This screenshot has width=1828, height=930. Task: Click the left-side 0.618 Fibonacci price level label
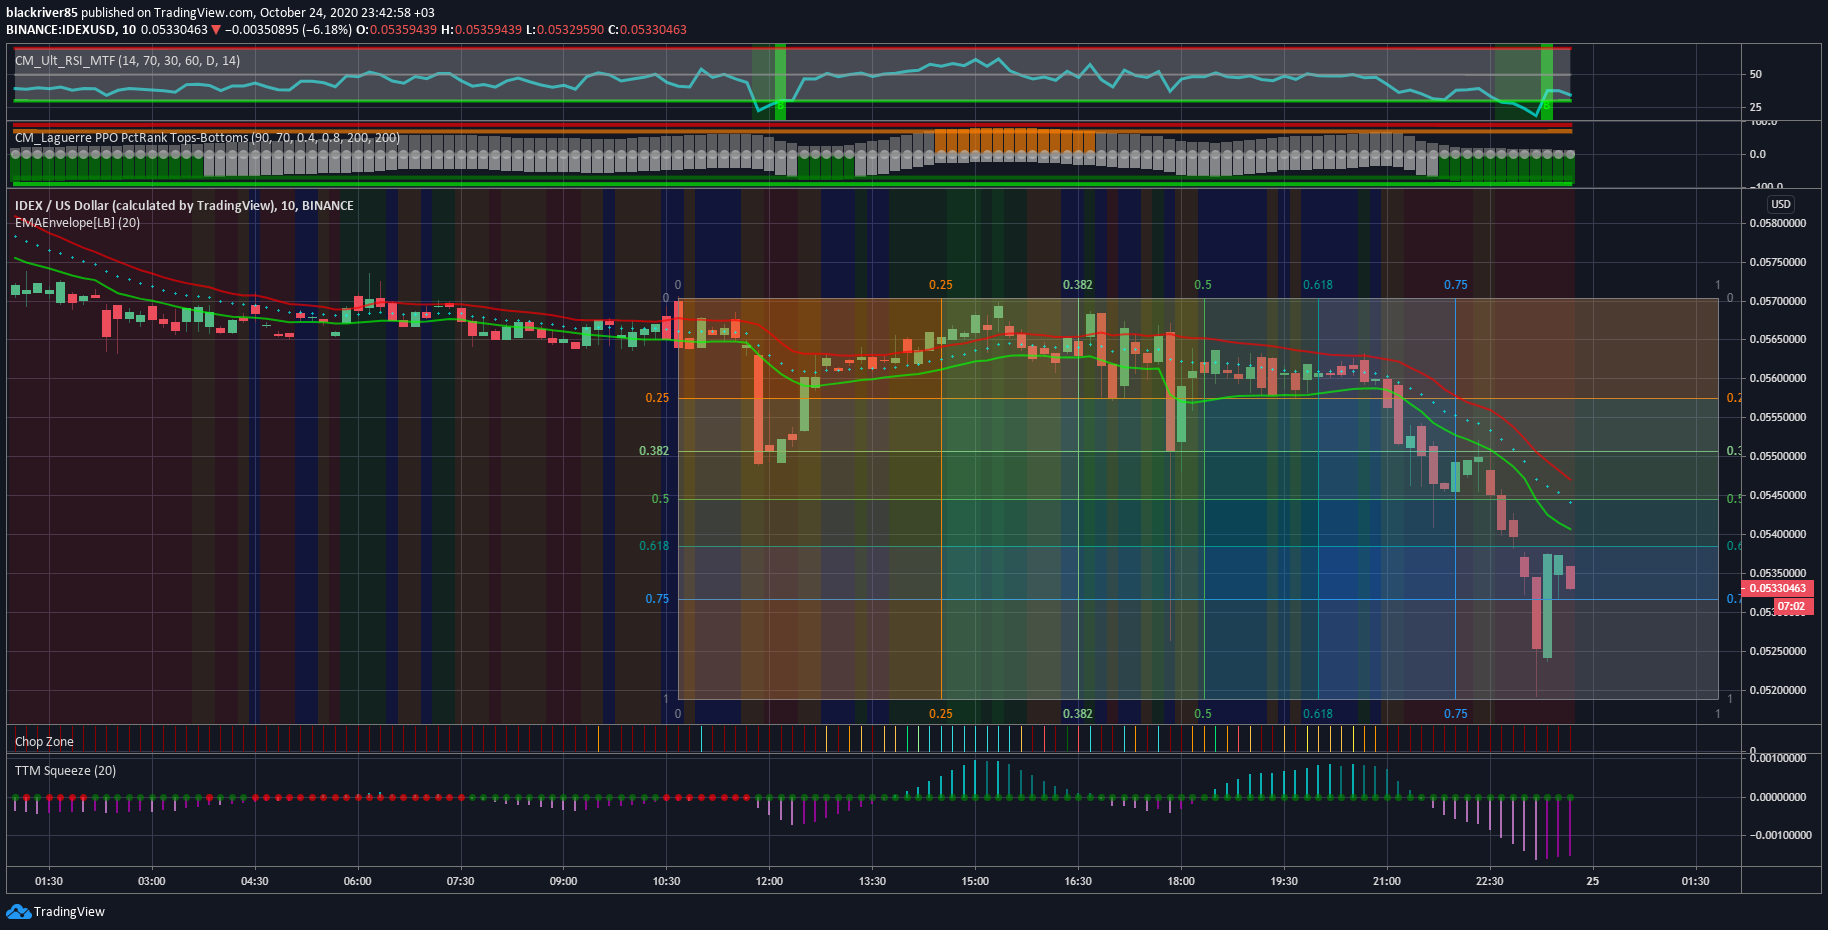tap(654, 546)
